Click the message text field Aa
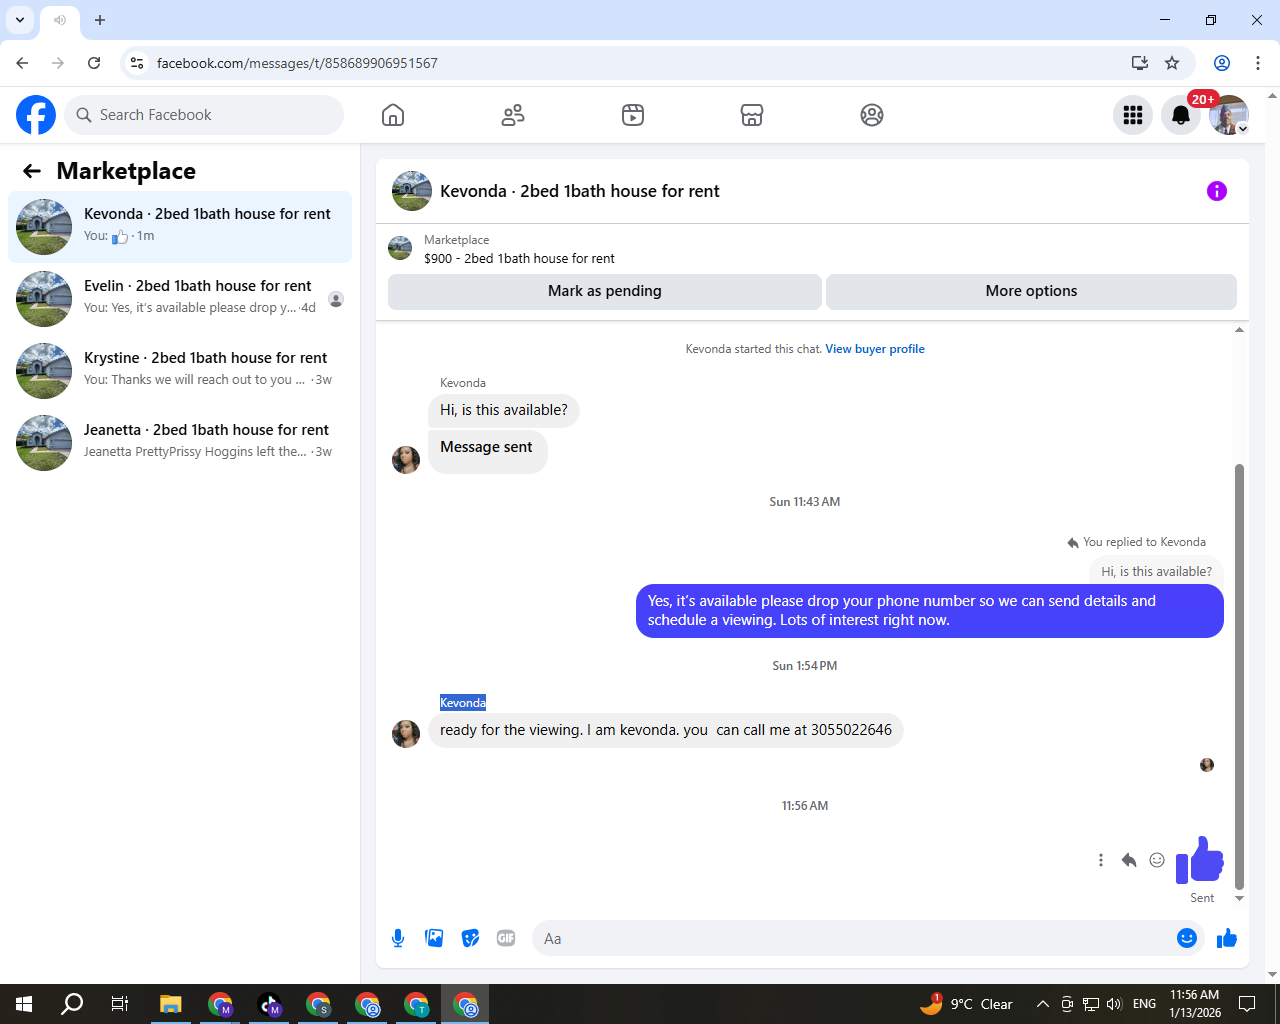This screenshot has height=1024, width=1280. (854, 938)
